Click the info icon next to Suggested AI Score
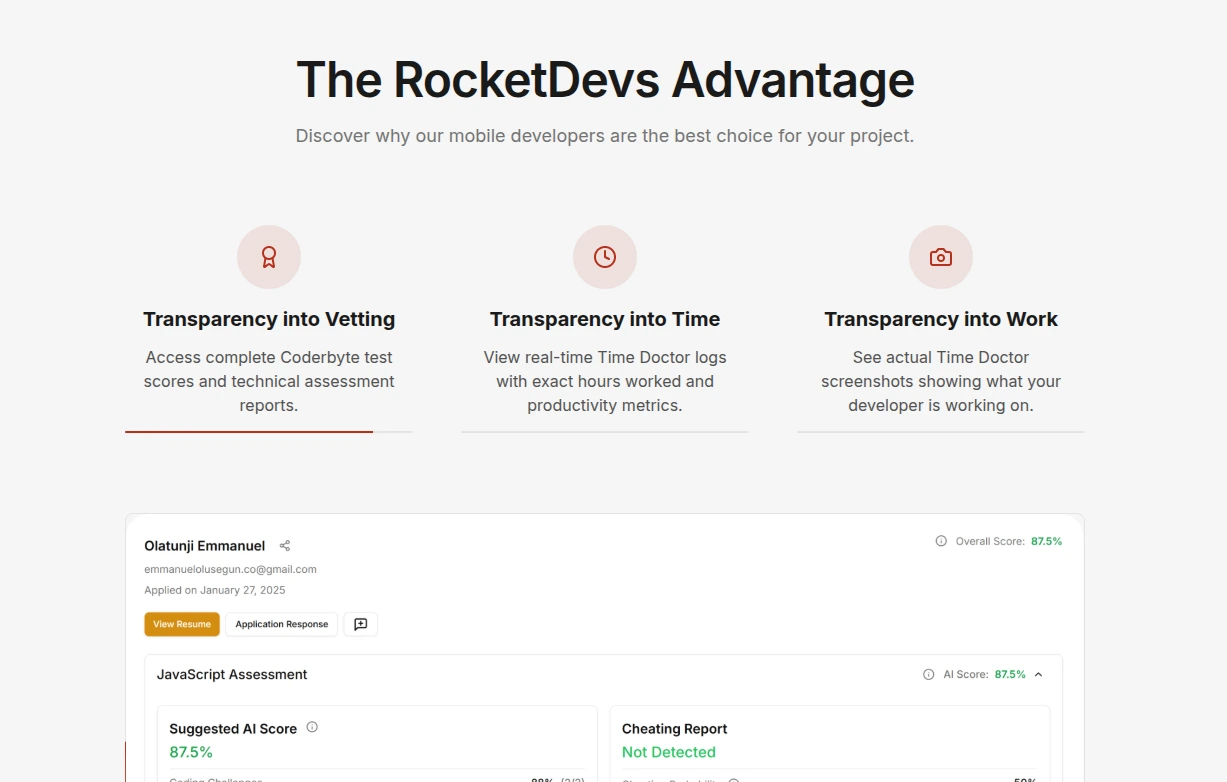 point(312,727)
